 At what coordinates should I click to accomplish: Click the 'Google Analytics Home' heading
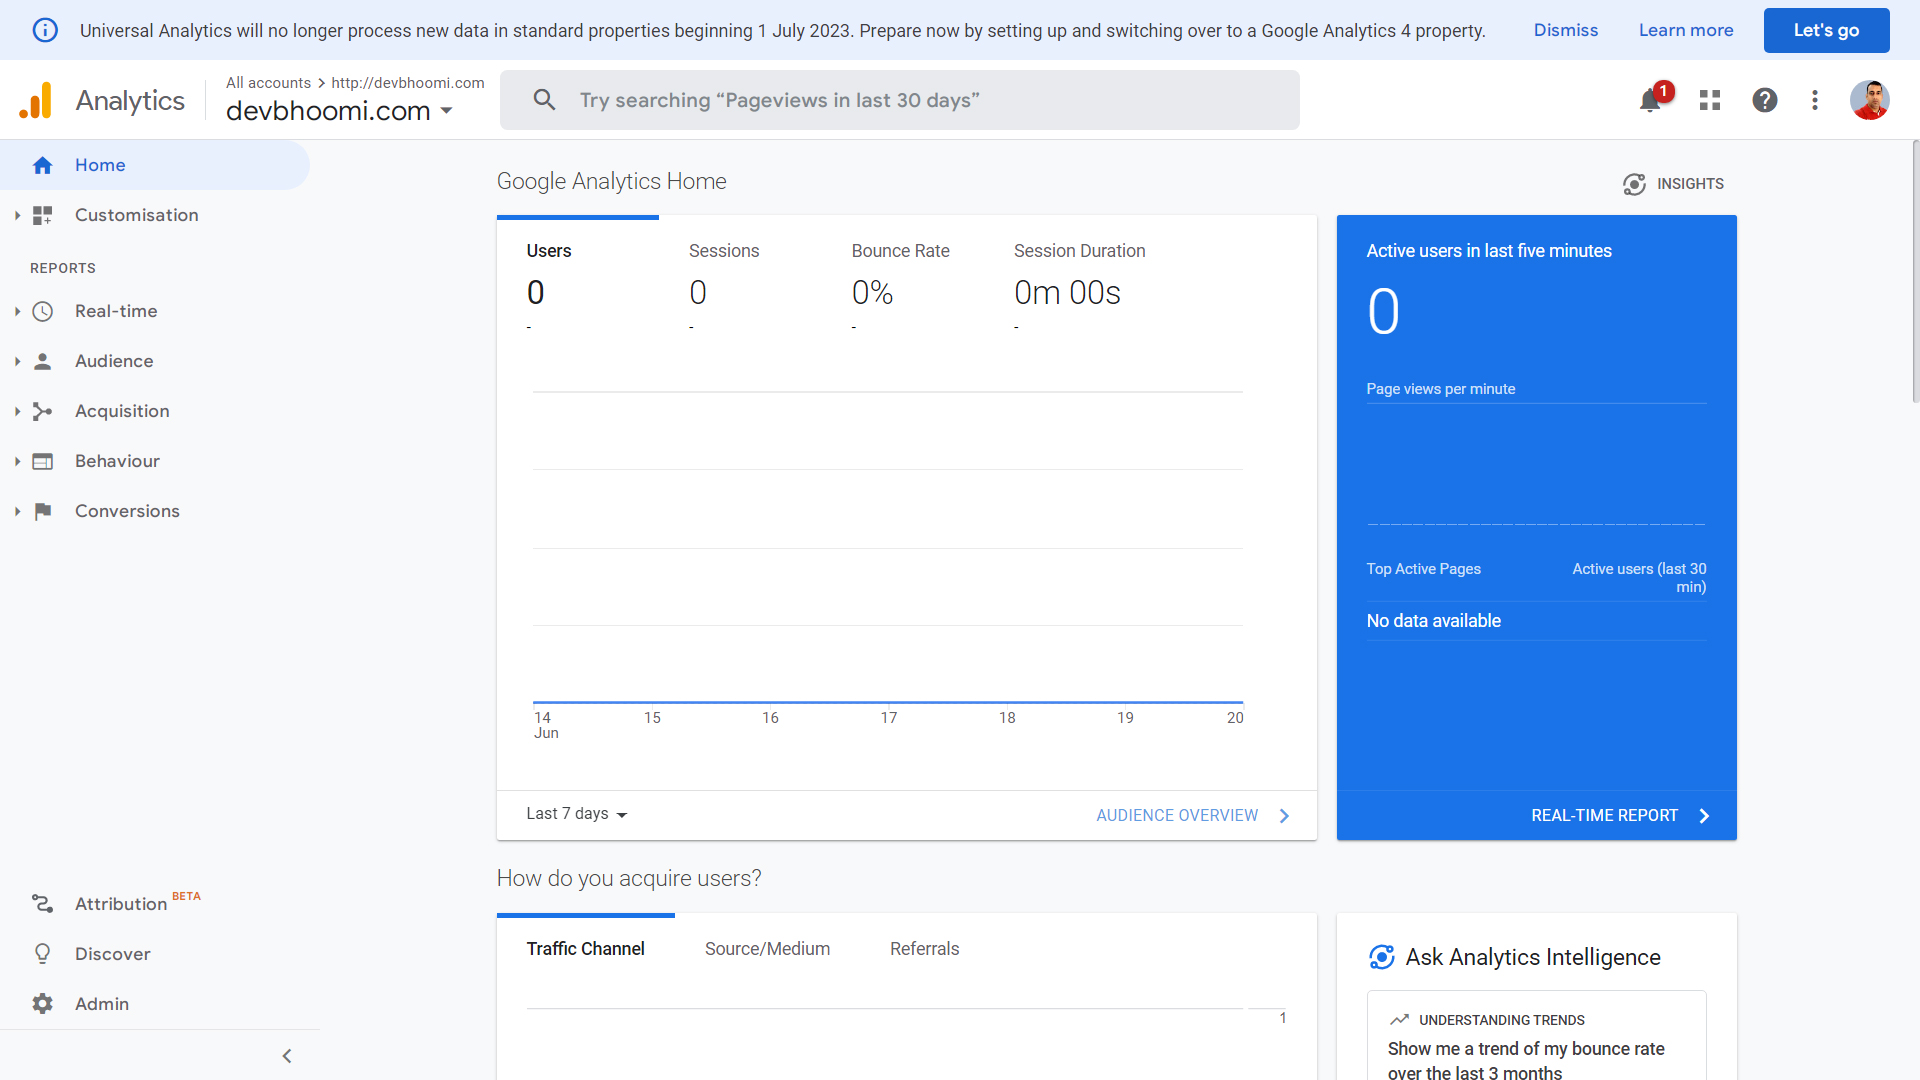coord(611,181)
